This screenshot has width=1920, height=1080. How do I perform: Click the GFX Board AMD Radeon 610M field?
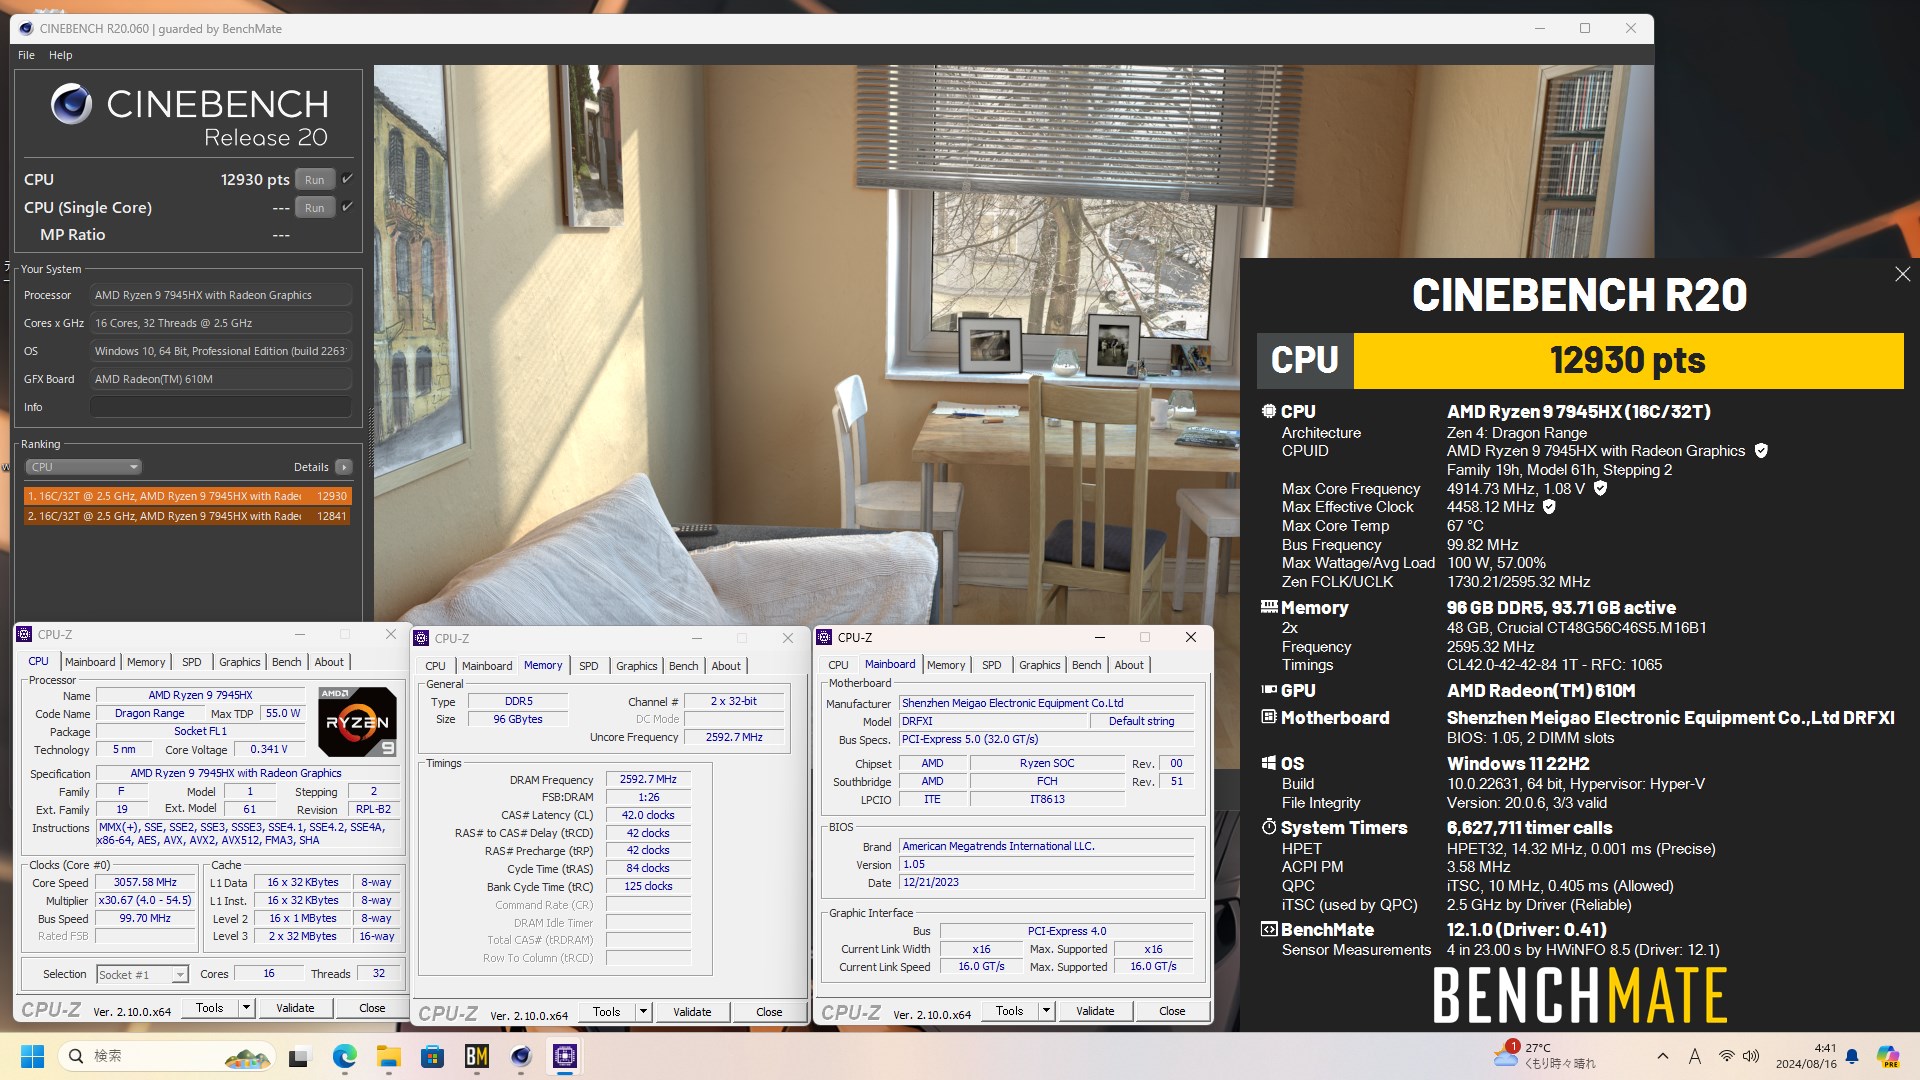point(220,379)
